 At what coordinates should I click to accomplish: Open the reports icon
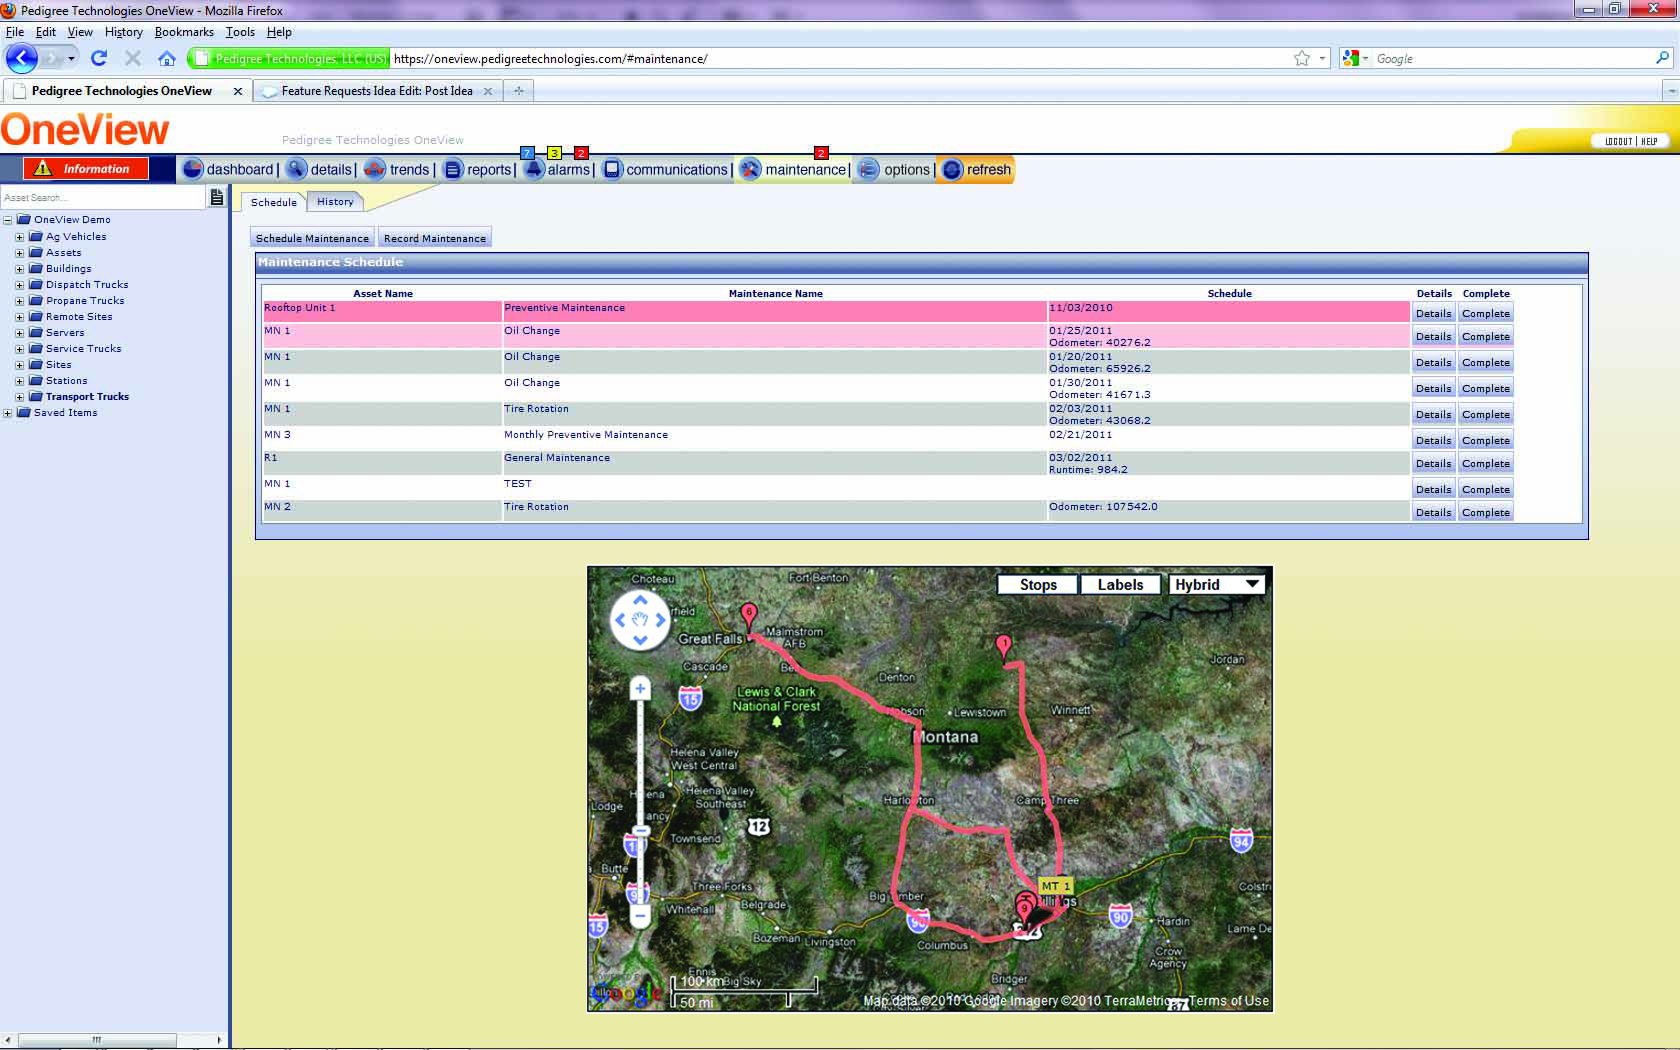(453, 169)
